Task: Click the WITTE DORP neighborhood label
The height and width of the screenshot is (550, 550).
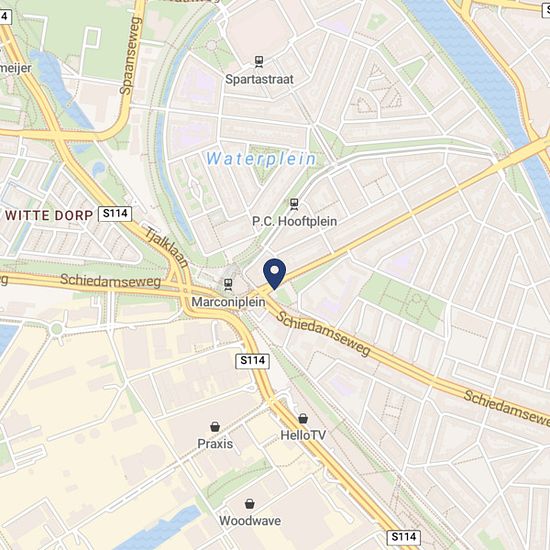Action: point(49,215)
